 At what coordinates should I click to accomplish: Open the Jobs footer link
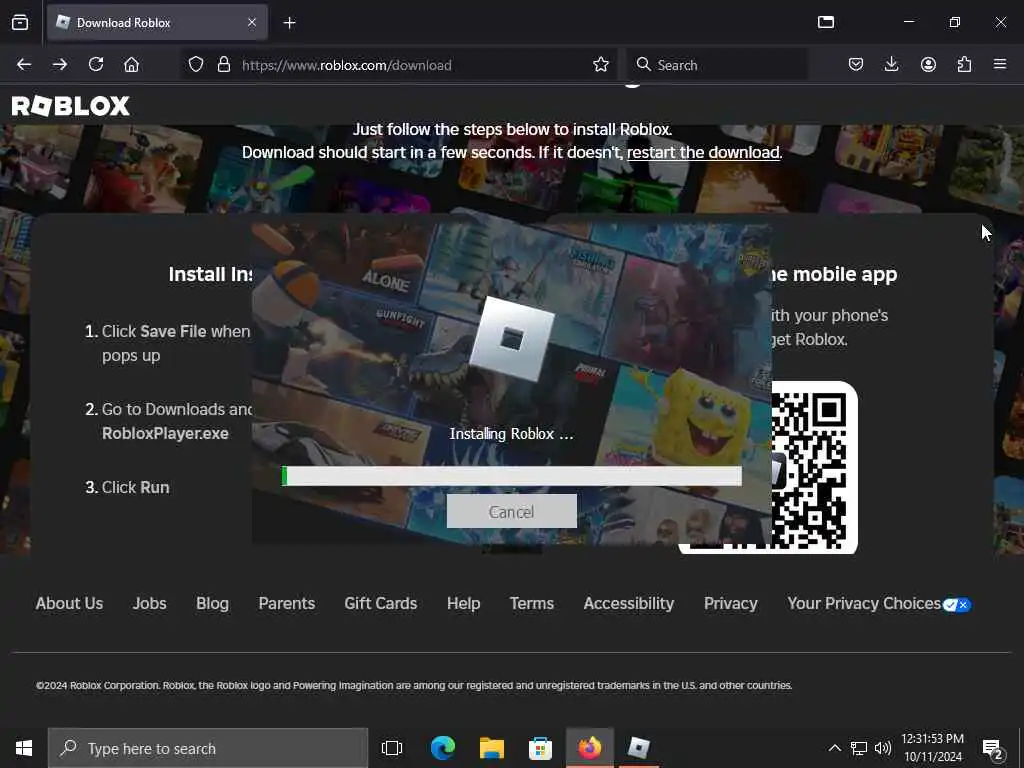pyautogui.click(x=150, y=603)
